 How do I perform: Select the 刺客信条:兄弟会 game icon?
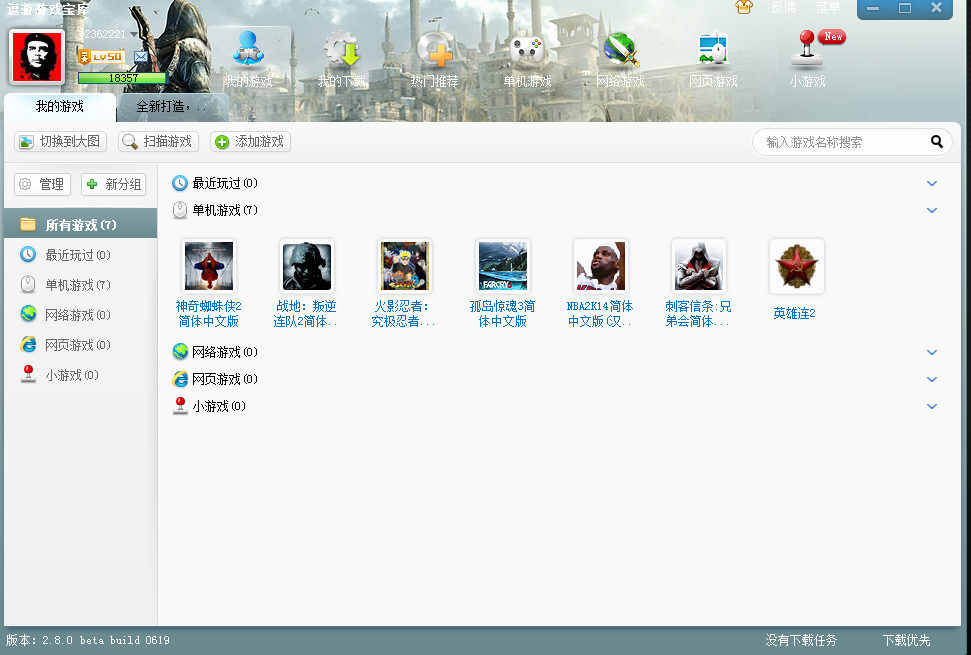point(698,266)
